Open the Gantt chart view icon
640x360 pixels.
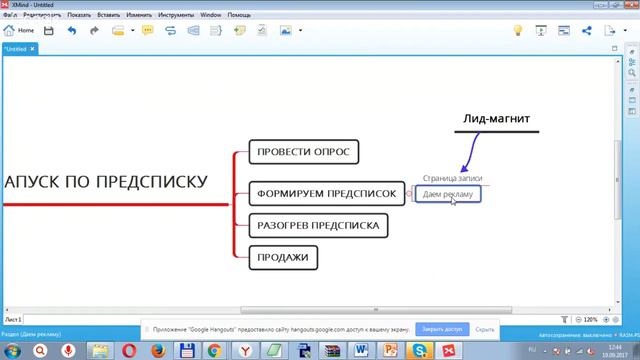coord(564,31)
